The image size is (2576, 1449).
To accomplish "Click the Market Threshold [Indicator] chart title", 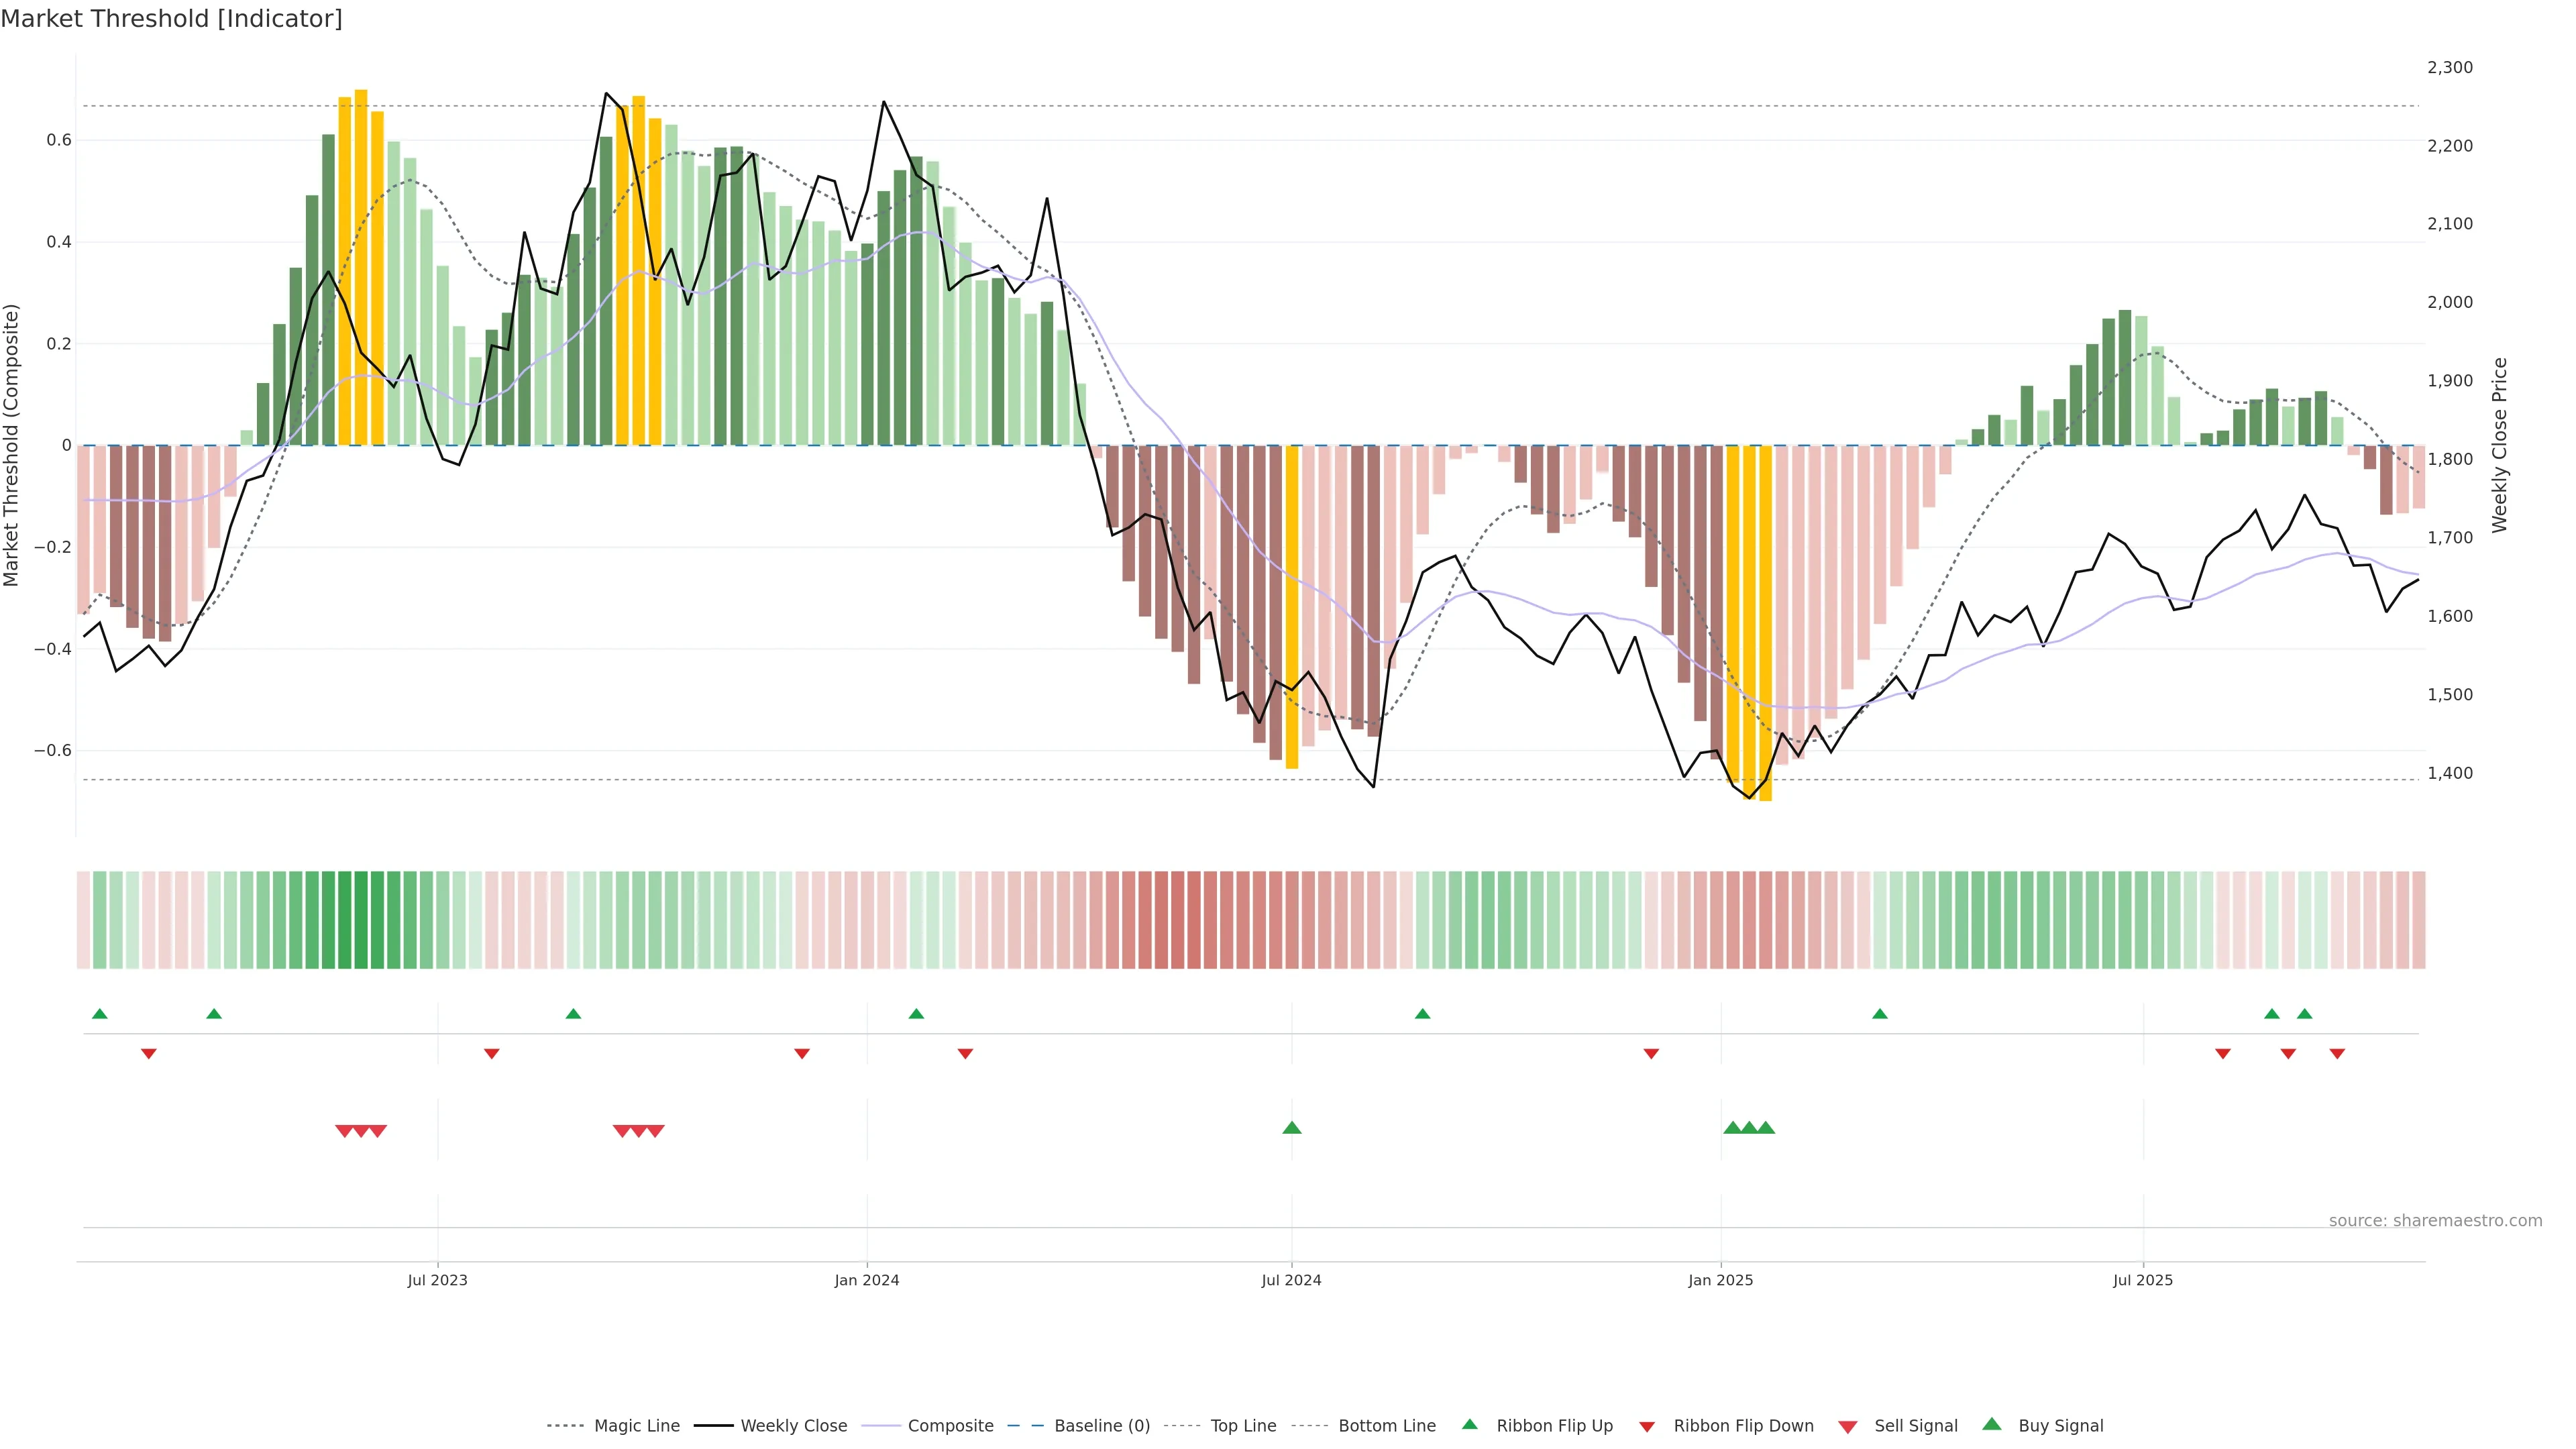I will coord(171,19).
